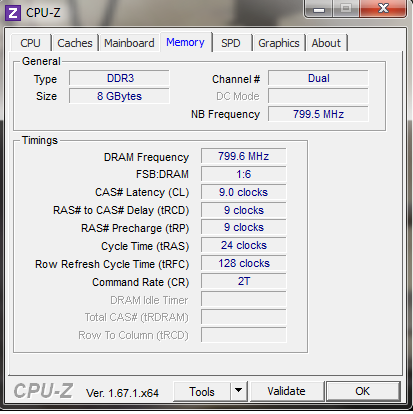Click the FSB:DRAM value 1:6
This screenshot has width=413, height=414.
(244, 174)
